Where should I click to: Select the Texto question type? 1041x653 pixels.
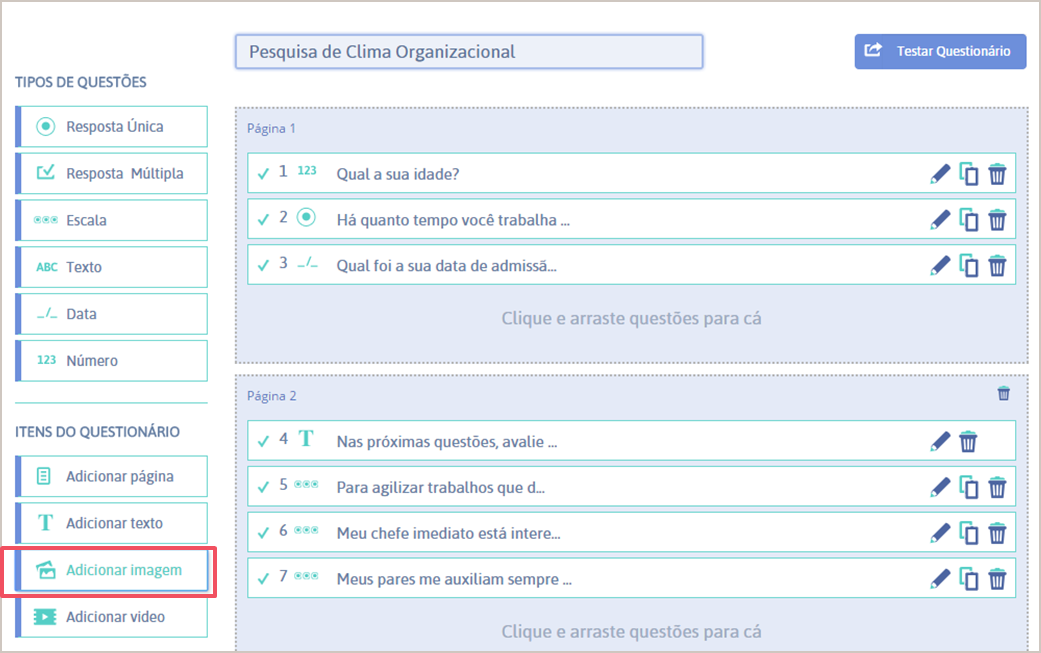click(x=112, y=267)
